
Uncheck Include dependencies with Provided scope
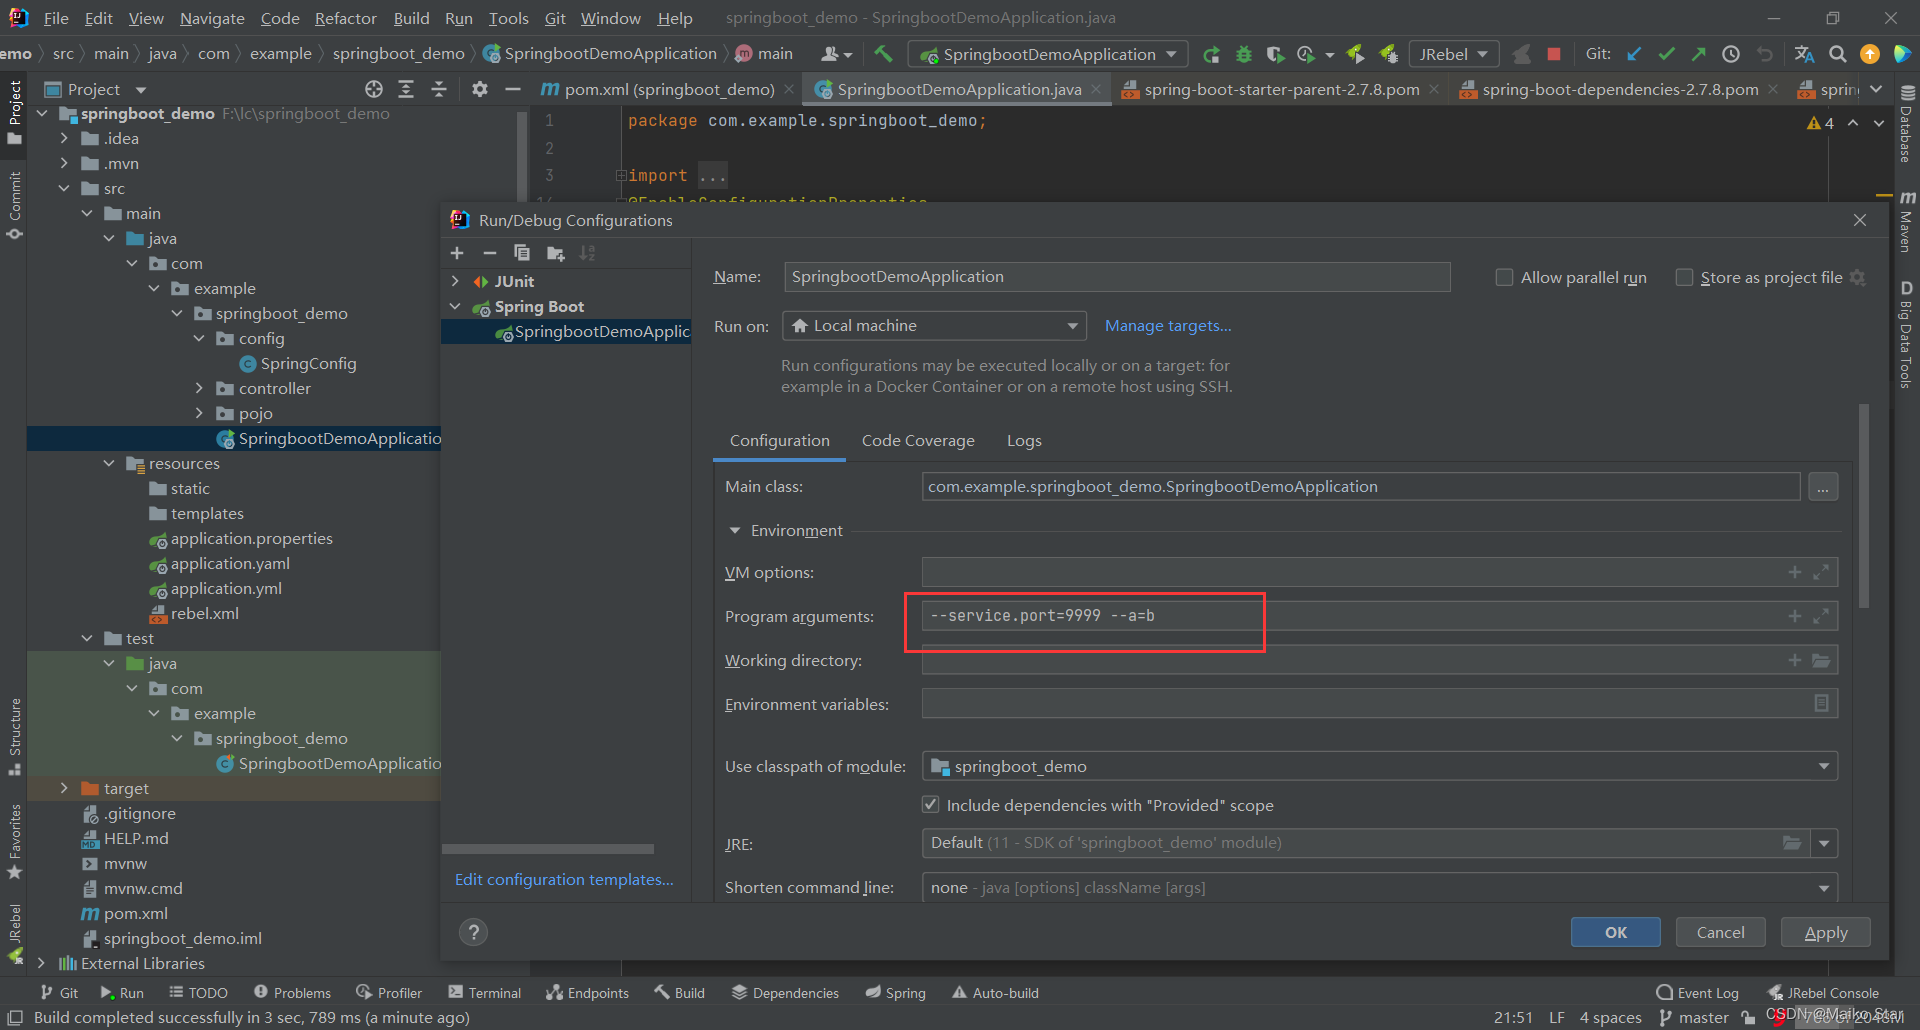[x=931, y=805]
